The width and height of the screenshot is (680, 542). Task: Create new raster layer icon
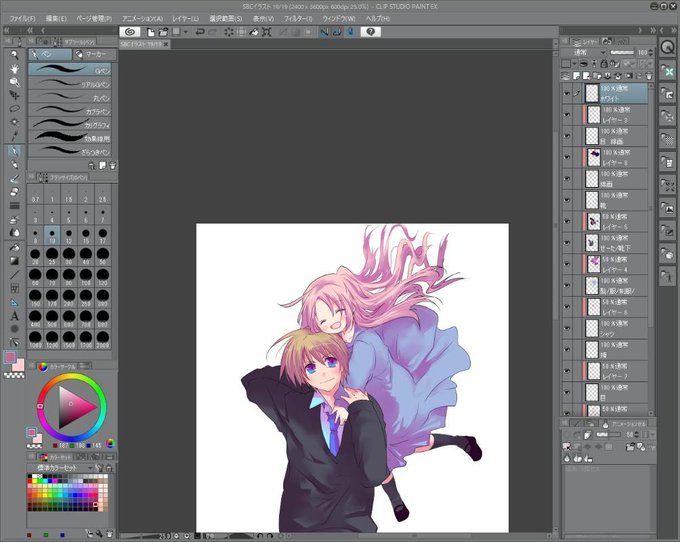[x=577, y=76]
